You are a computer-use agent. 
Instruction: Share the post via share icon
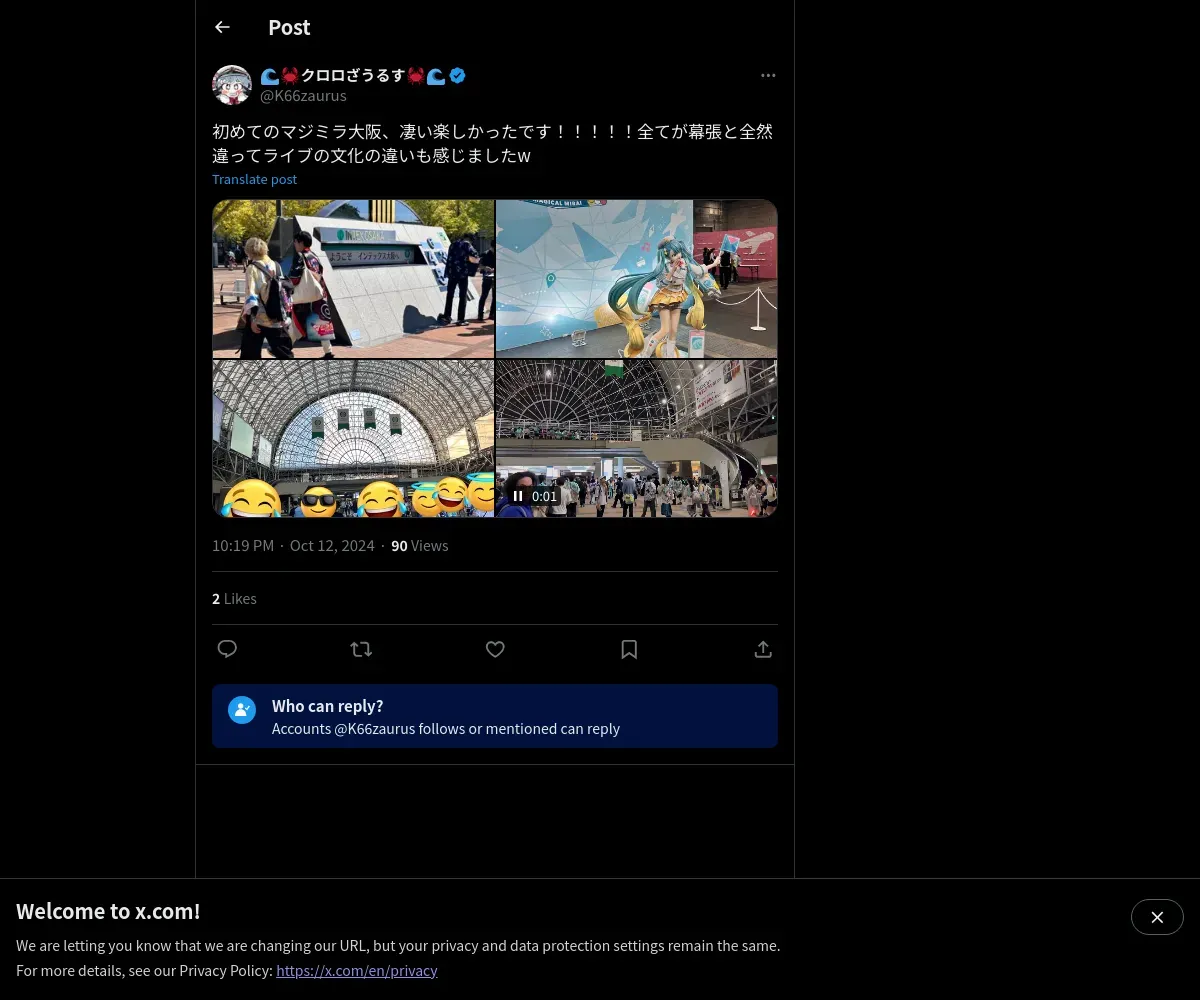point(763,649)
